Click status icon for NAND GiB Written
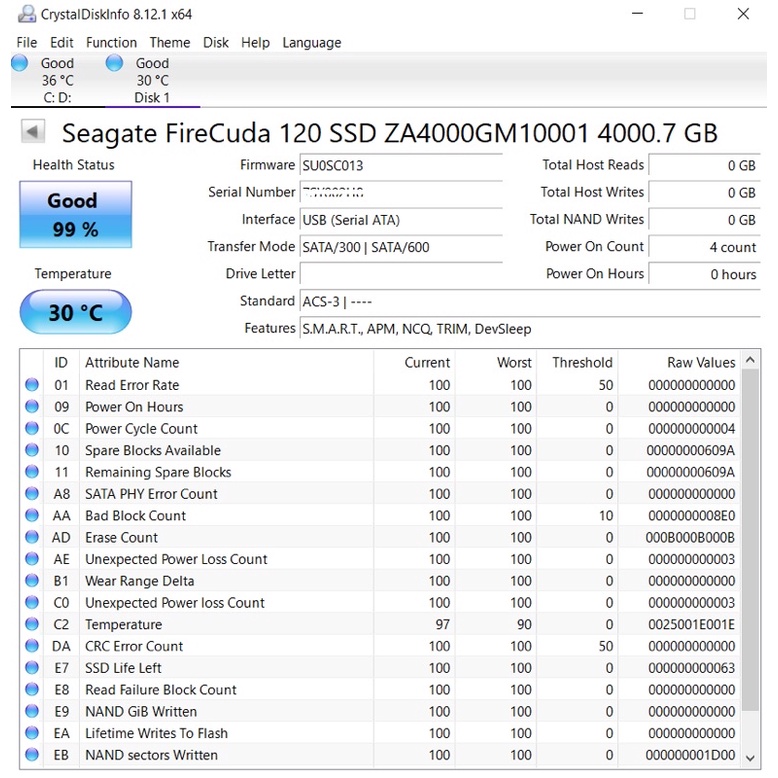Image resolution: width=778 pixels, height=778 pixels. click(32, 712)
